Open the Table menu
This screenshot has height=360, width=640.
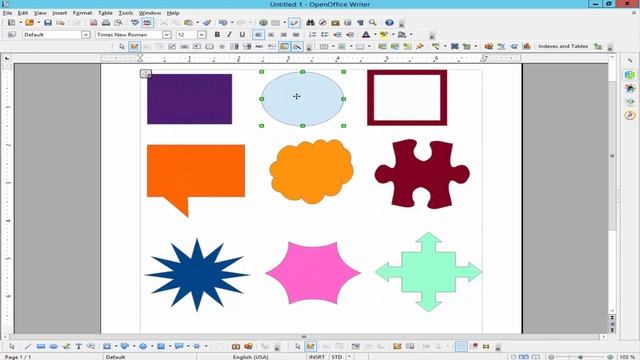pos(105,13)
